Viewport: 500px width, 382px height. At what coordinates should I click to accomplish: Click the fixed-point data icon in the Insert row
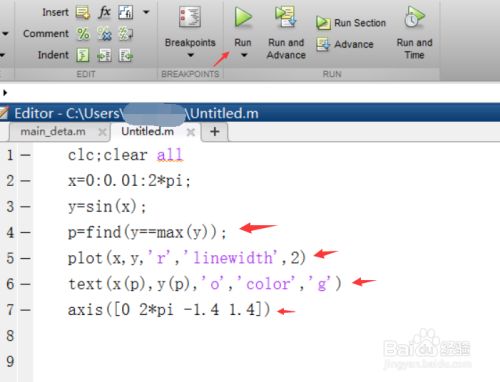(x=125, y=13)
